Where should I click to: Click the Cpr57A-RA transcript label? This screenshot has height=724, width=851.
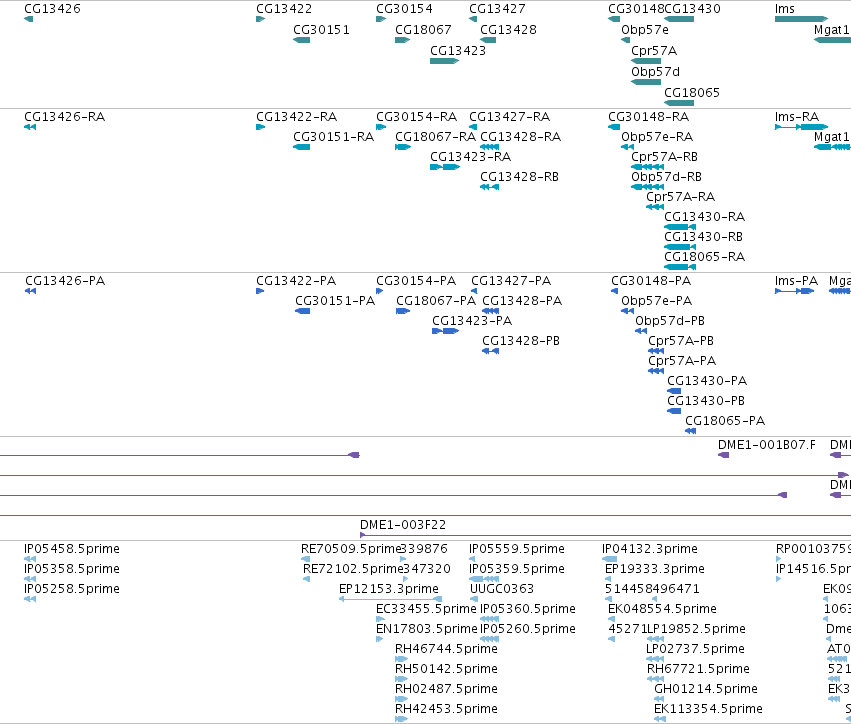[x=681, y=197]
